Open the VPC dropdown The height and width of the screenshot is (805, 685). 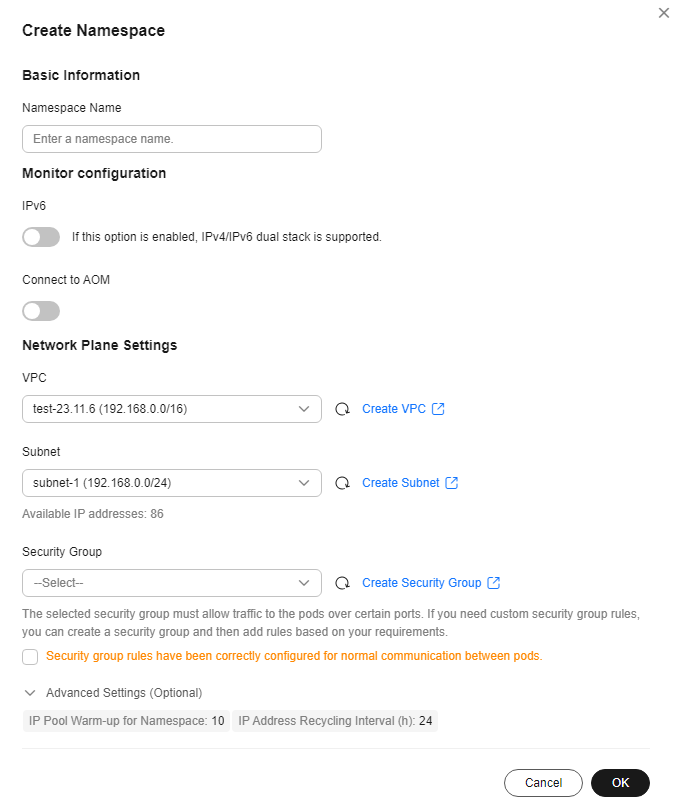[x=172, y=409]
